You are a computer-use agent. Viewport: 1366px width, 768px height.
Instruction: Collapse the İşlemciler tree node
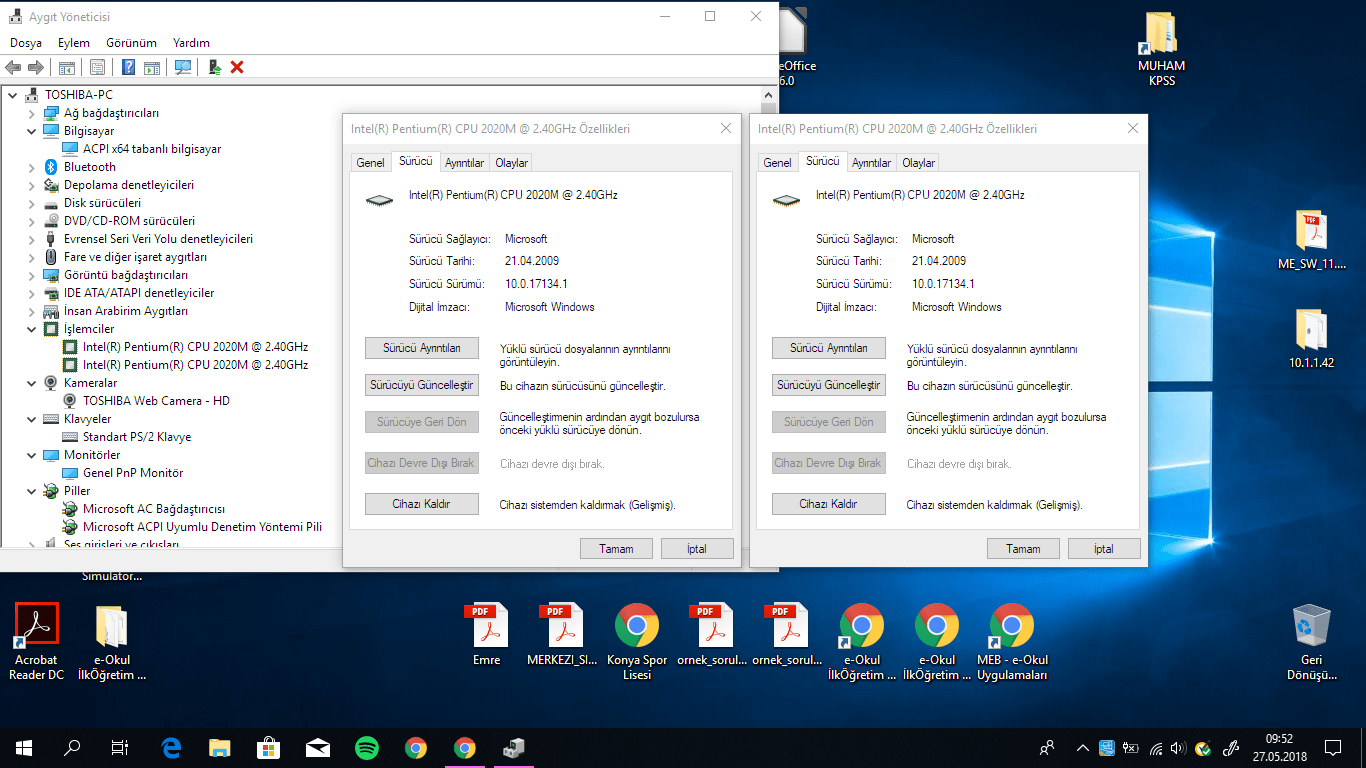coord(31,329)
